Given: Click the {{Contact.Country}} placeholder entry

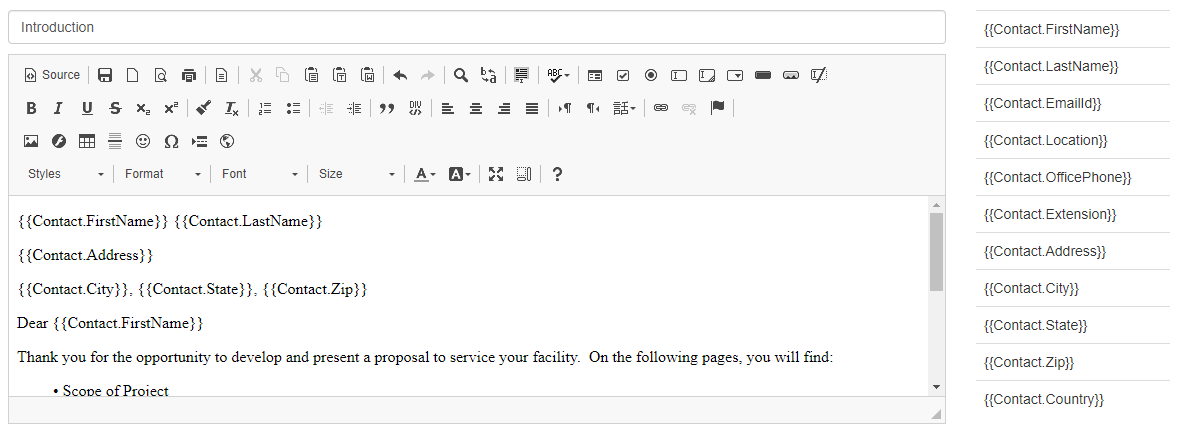Looking at the screenshot, I should click(x=1072, y=399).
